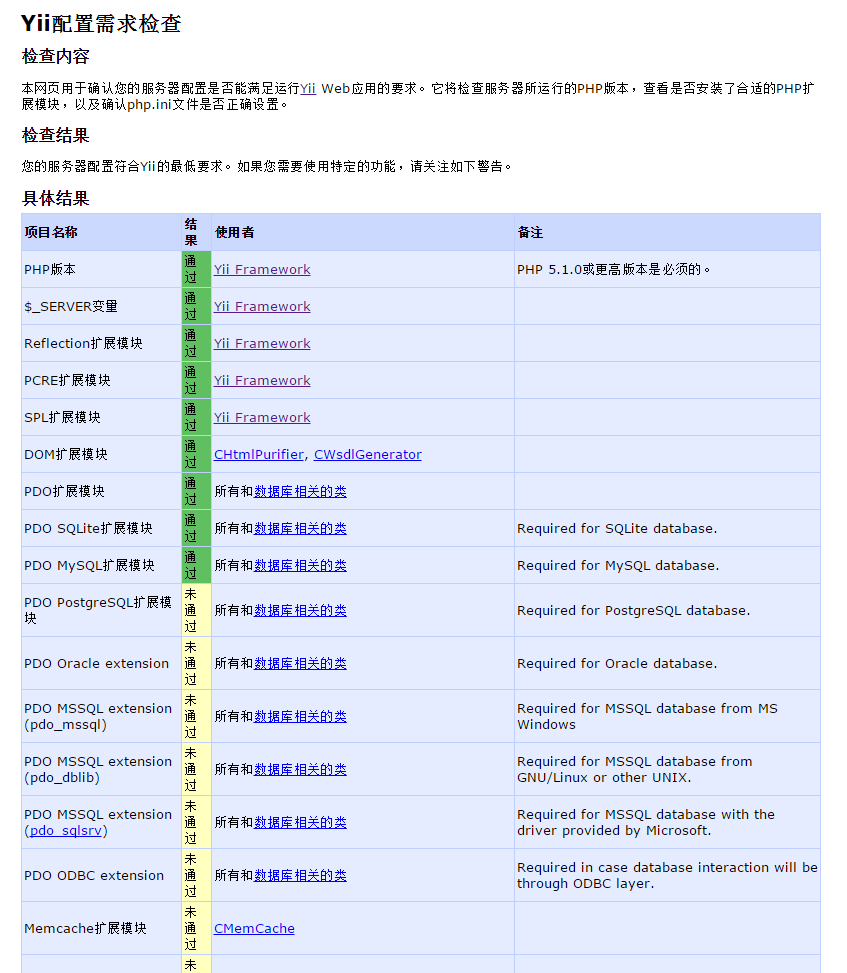Click the 结果 column header
Viewport: 847px width, 973px height.
pos(196,232)
